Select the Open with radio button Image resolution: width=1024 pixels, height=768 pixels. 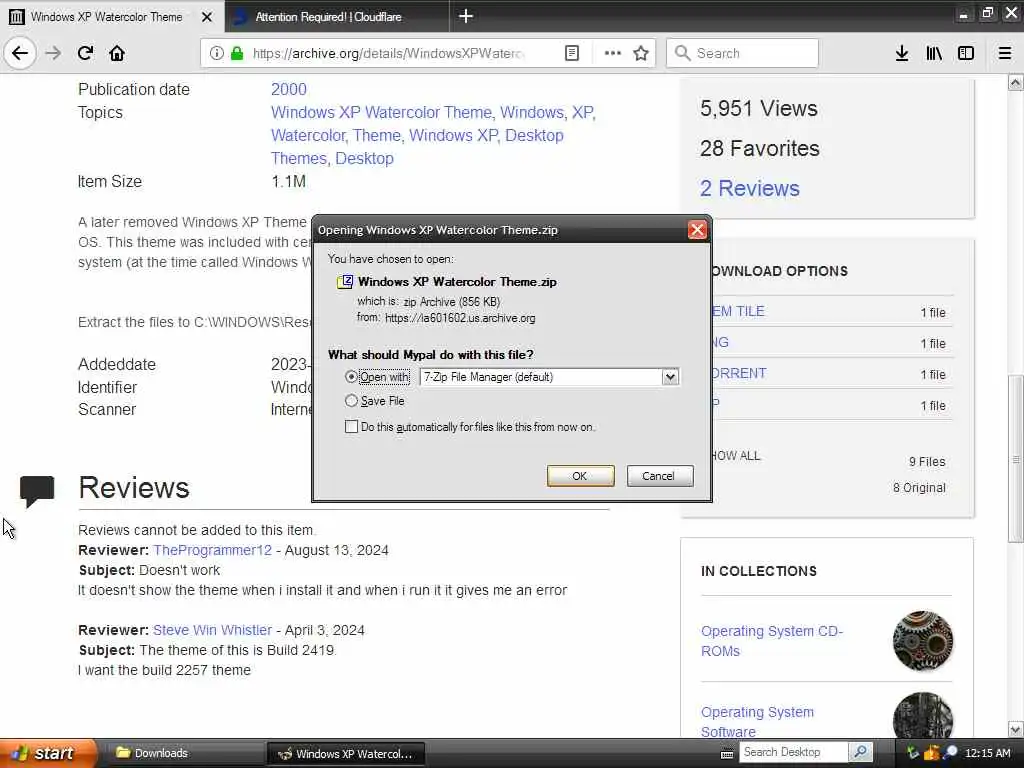pyautogui.click(x=351, y=377)
